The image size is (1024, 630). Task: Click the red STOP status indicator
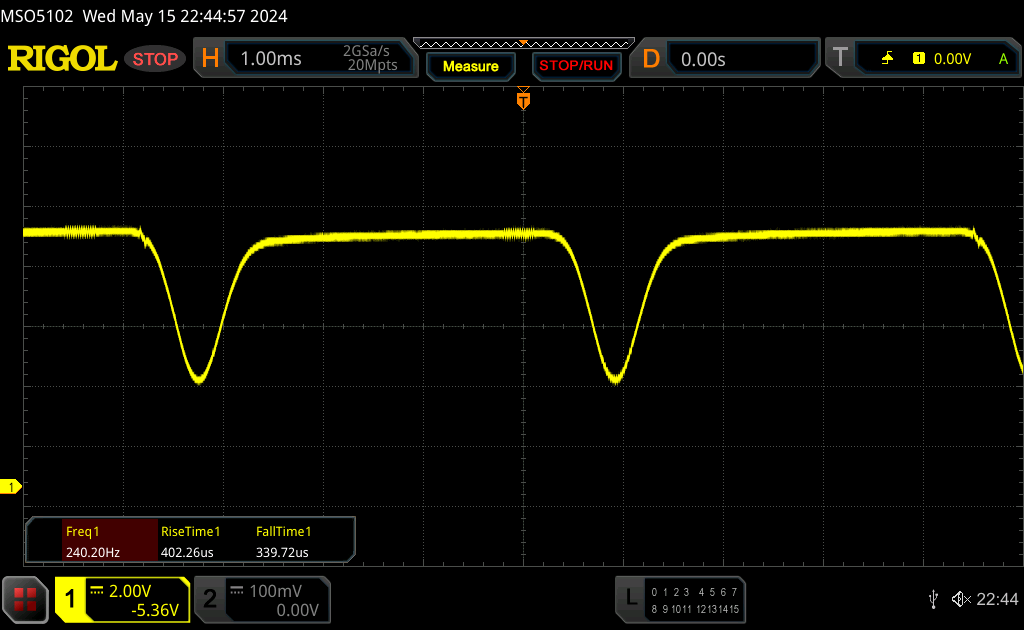(x=155, y=59)
